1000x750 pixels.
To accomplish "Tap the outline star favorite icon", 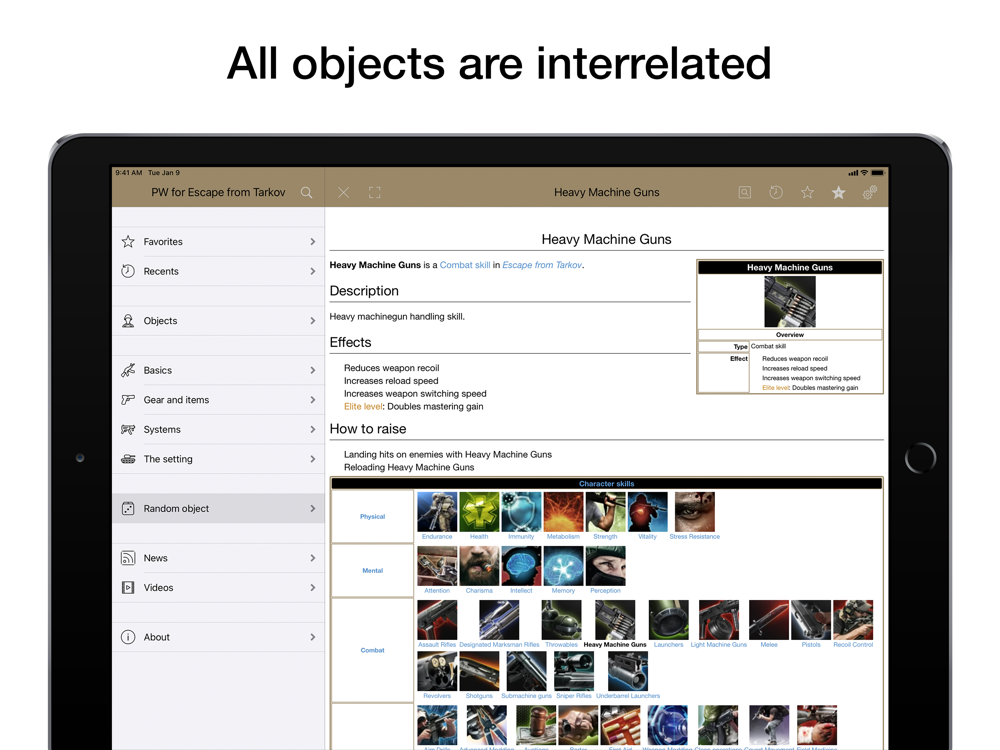I will [807, 192].
